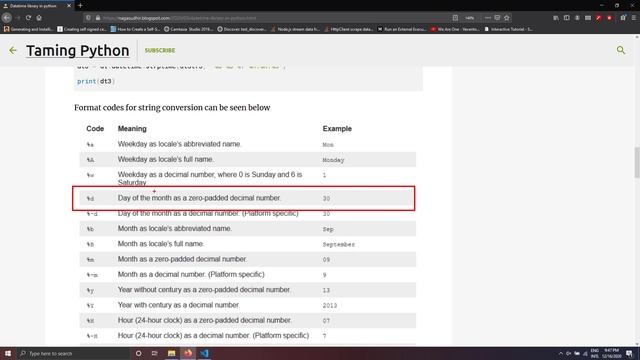Open Task View on the taskbar

click(155, 353)
